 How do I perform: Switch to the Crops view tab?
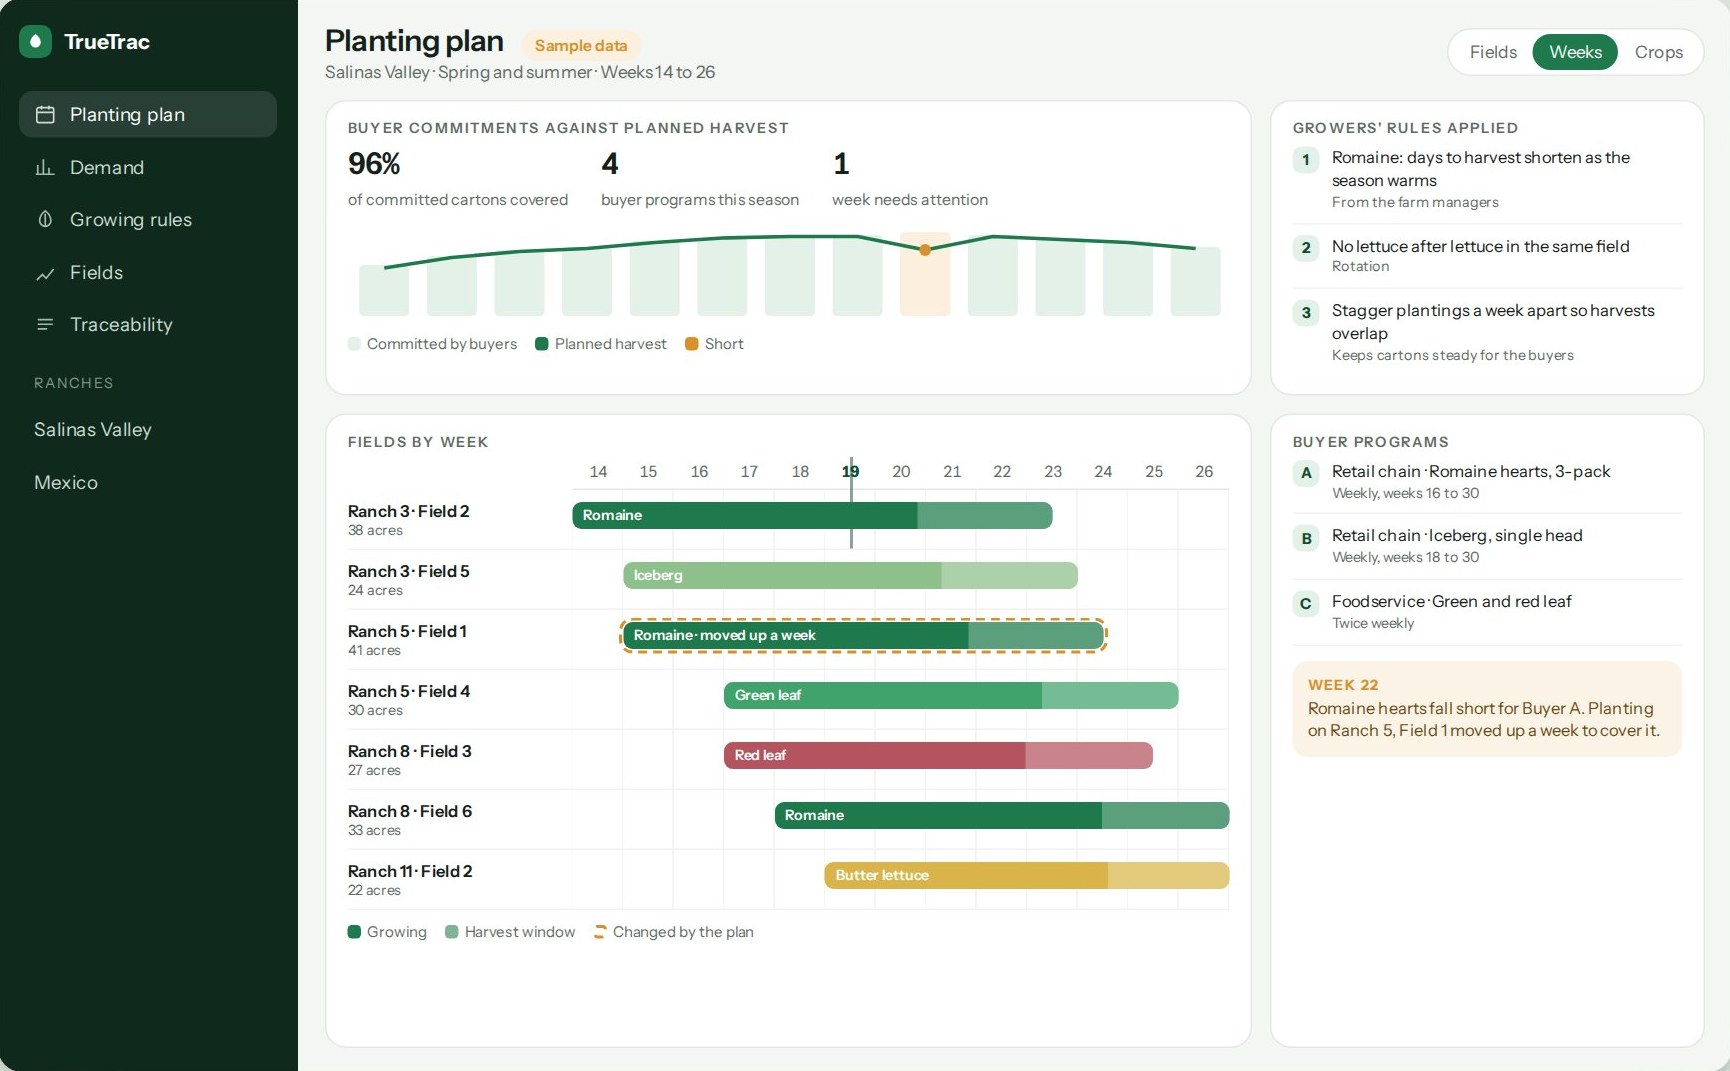coord(1658,52)
